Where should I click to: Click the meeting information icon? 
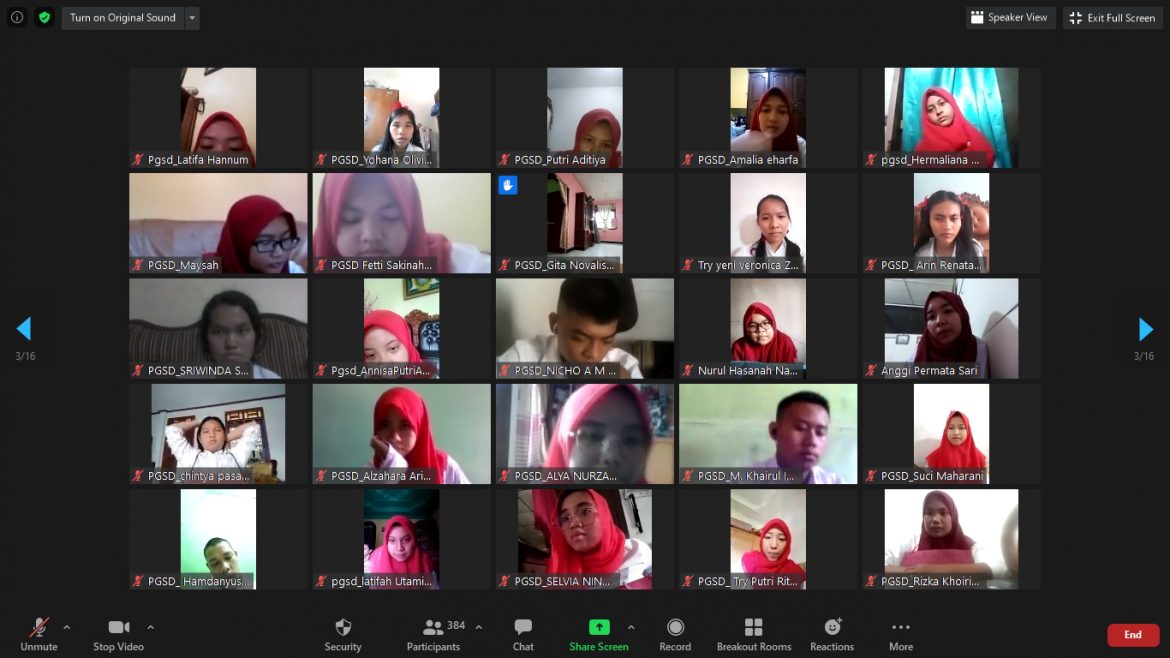pos(16,17)
